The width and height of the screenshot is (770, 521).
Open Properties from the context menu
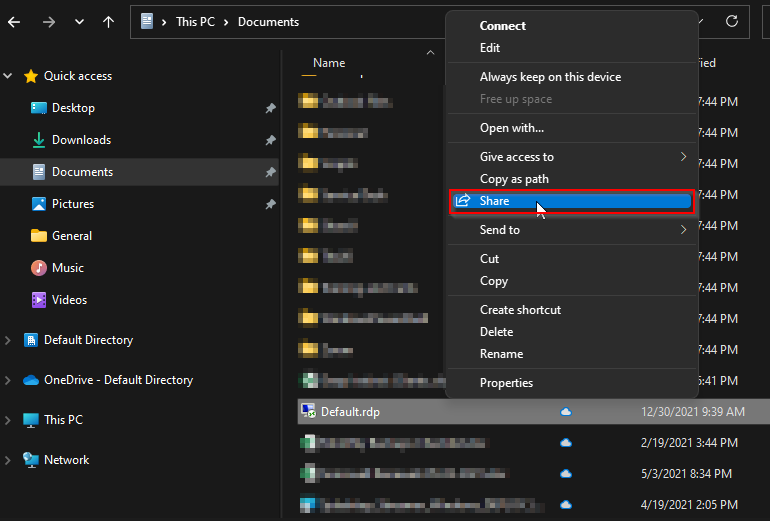pos(572,383)
